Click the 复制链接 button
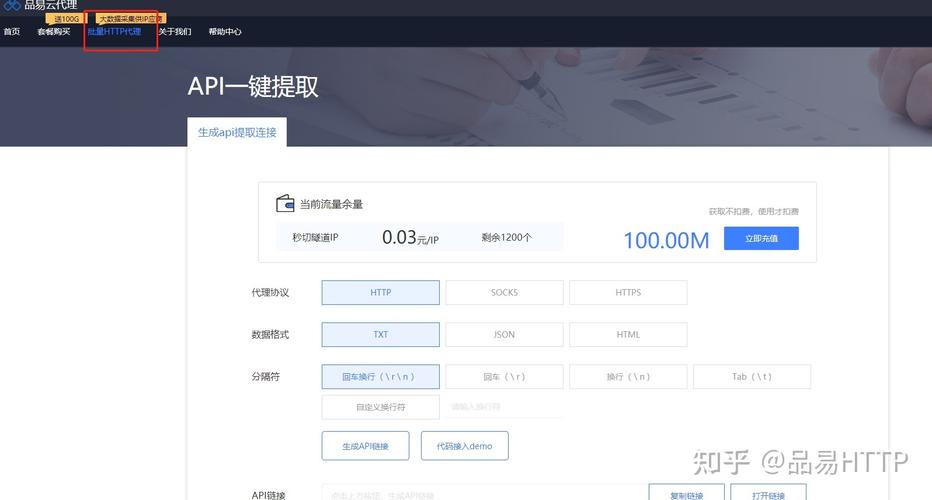932x500 pixels. (687, 493)
